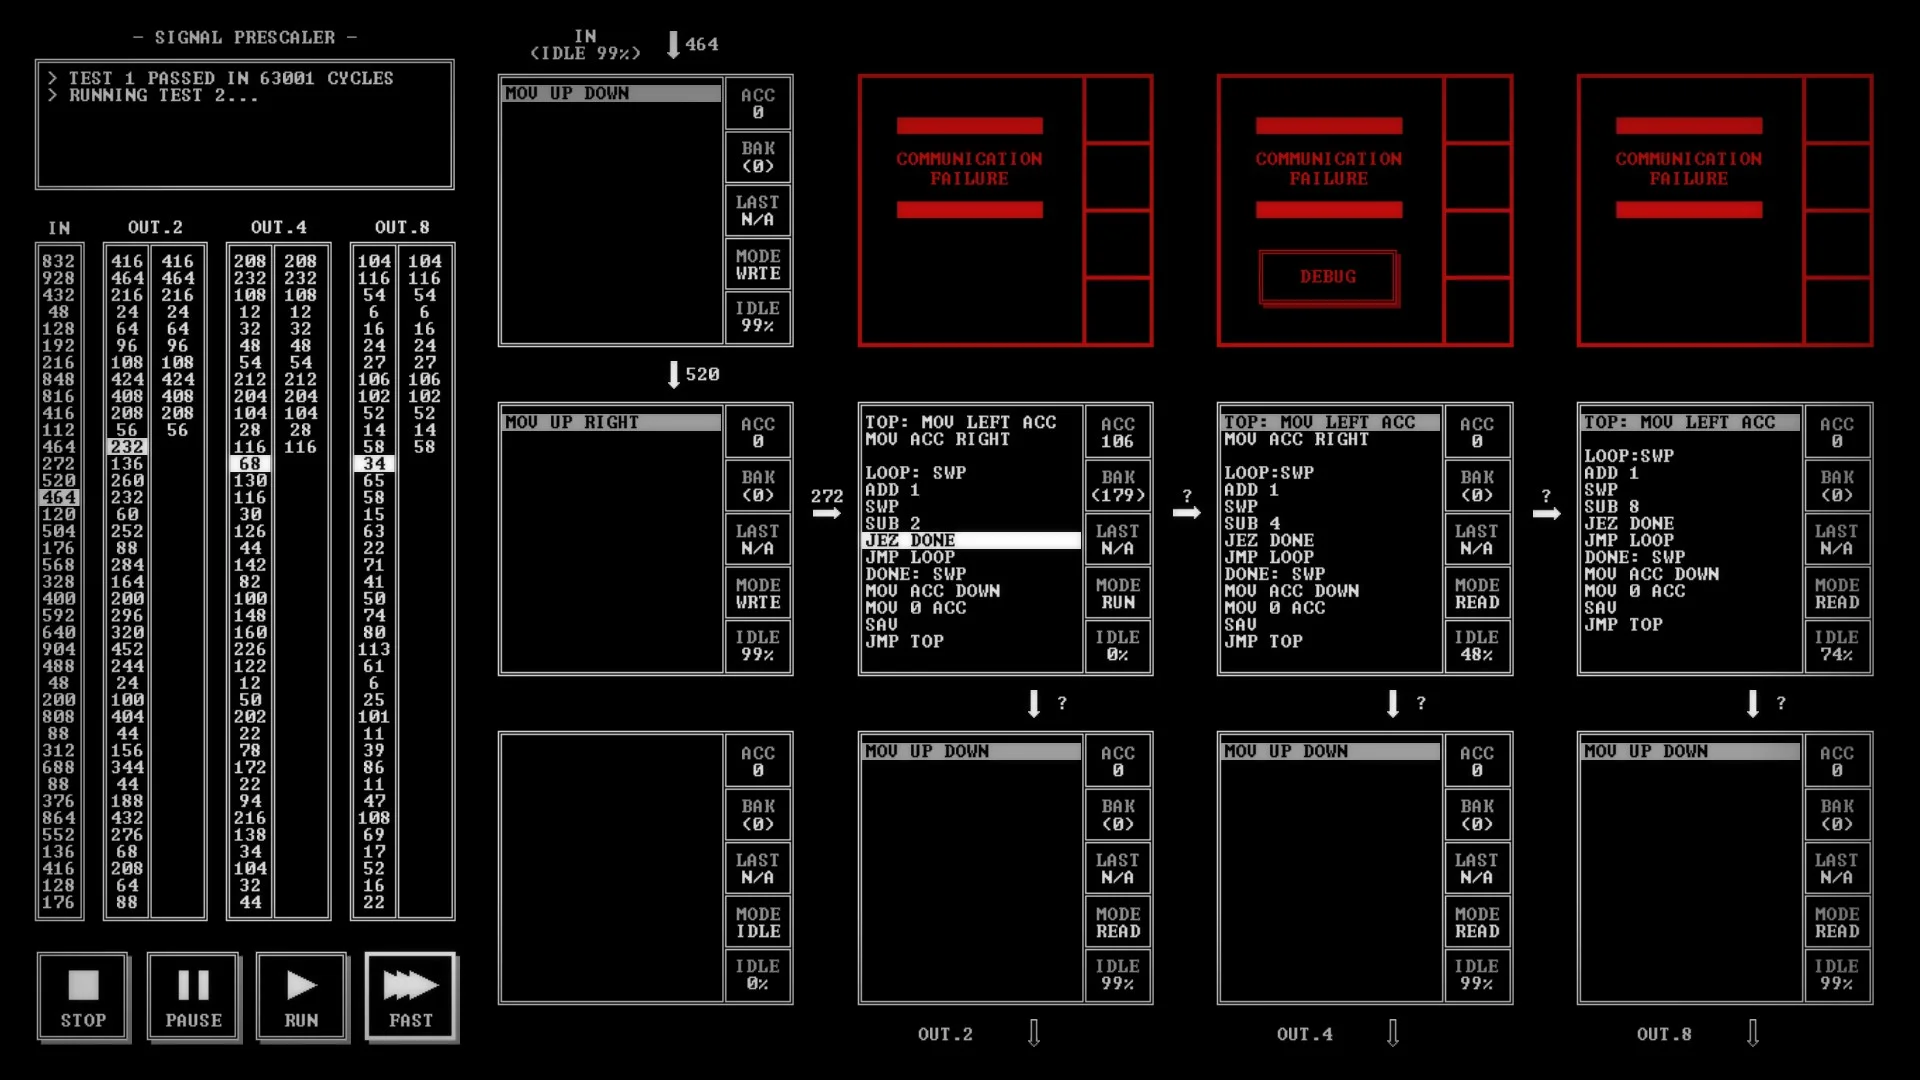Click the DEBUG button on failed node

click(x=1328, y=277)
